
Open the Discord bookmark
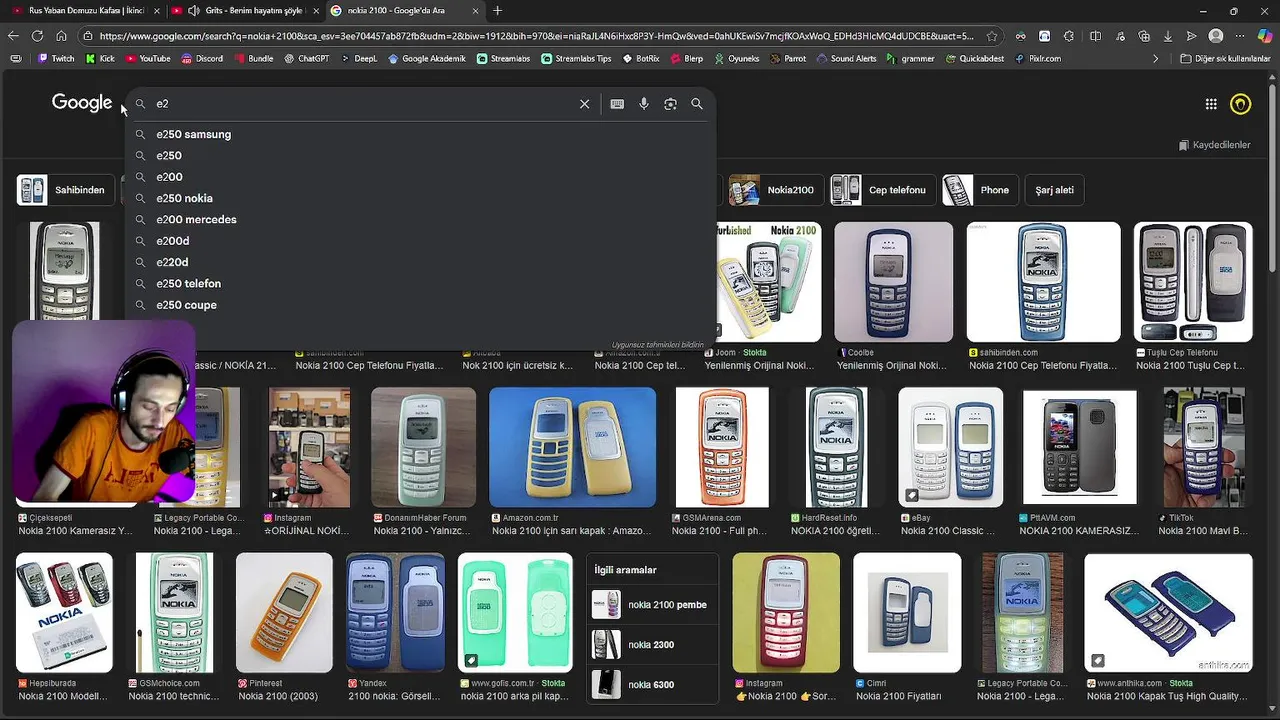[202, 59]
